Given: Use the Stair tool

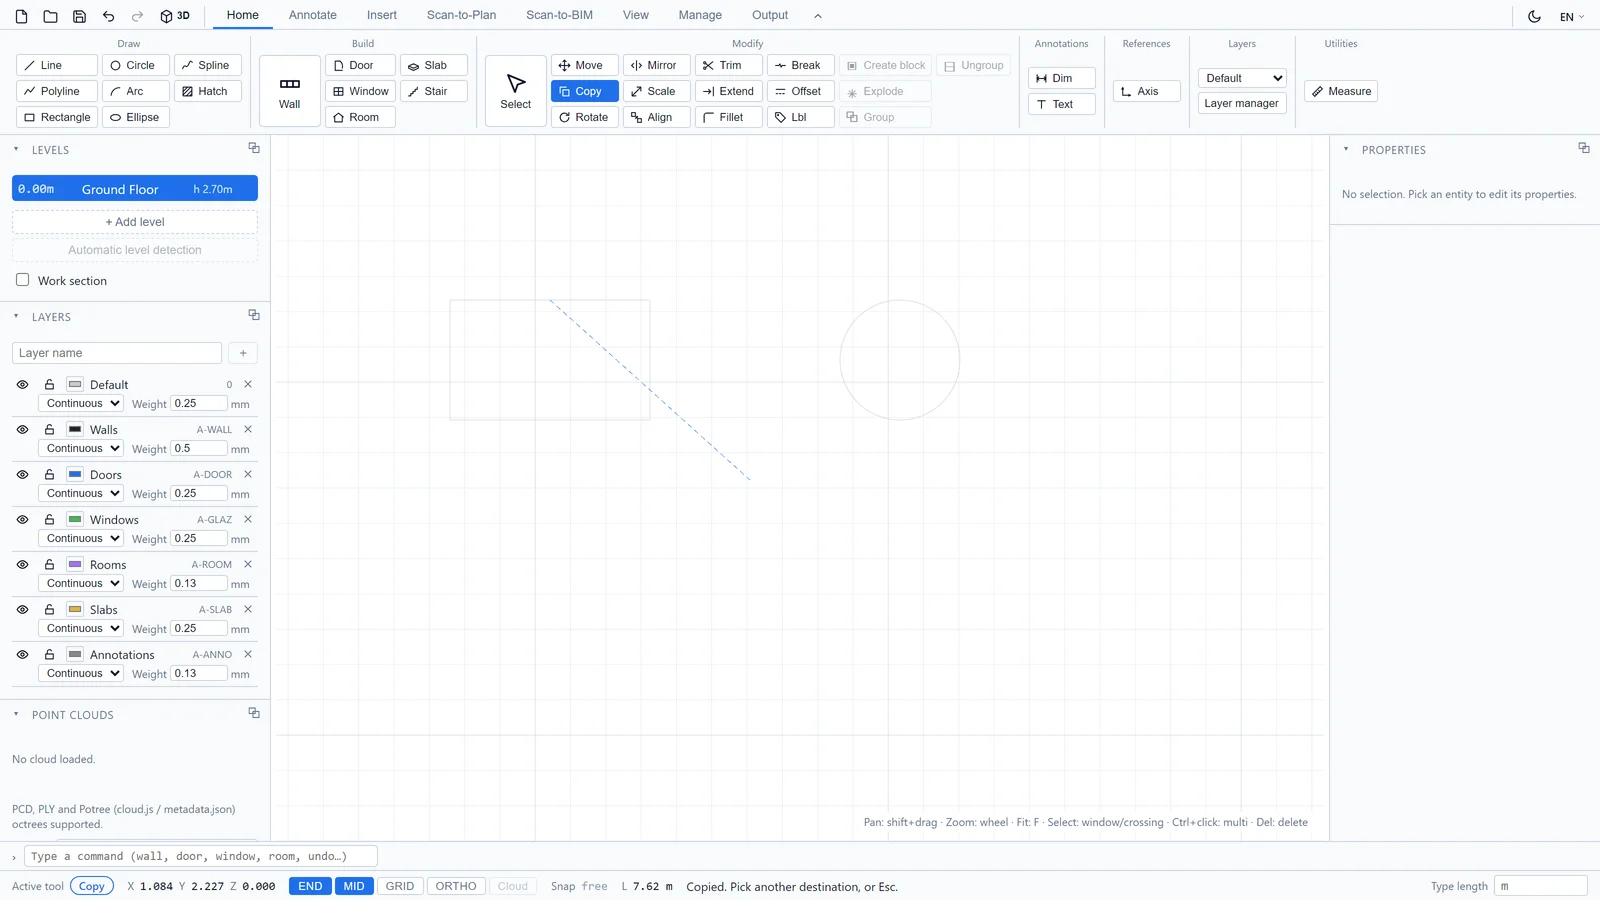Looking at the screenshot, I should (x=434, y=91).
